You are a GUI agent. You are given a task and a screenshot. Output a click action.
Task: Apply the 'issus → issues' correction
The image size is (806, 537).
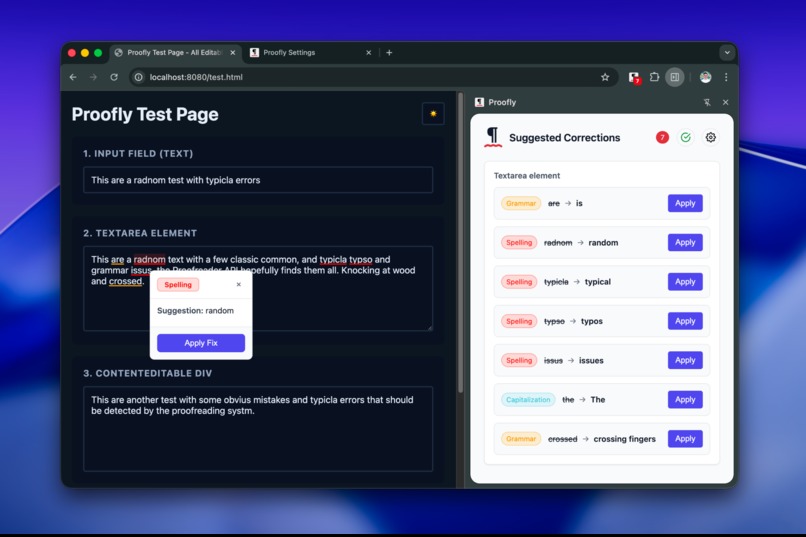(685, 360)
